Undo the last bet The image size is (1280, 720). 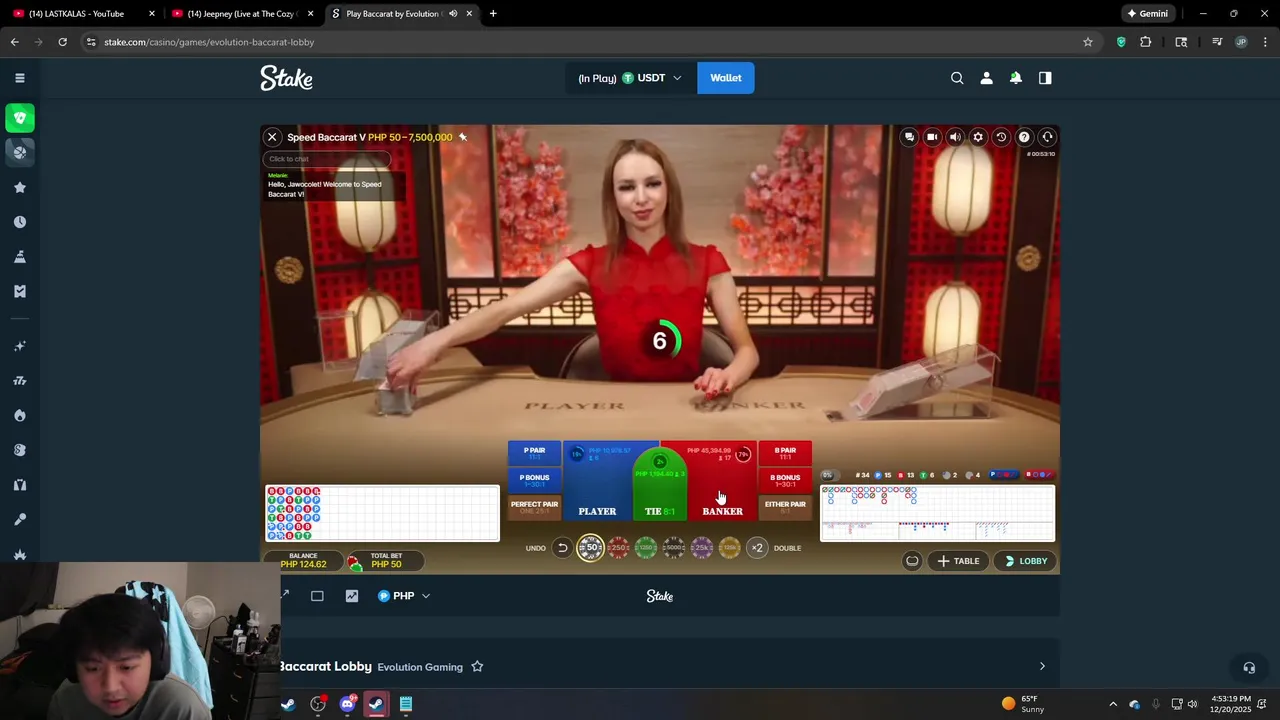click(562, 548)
